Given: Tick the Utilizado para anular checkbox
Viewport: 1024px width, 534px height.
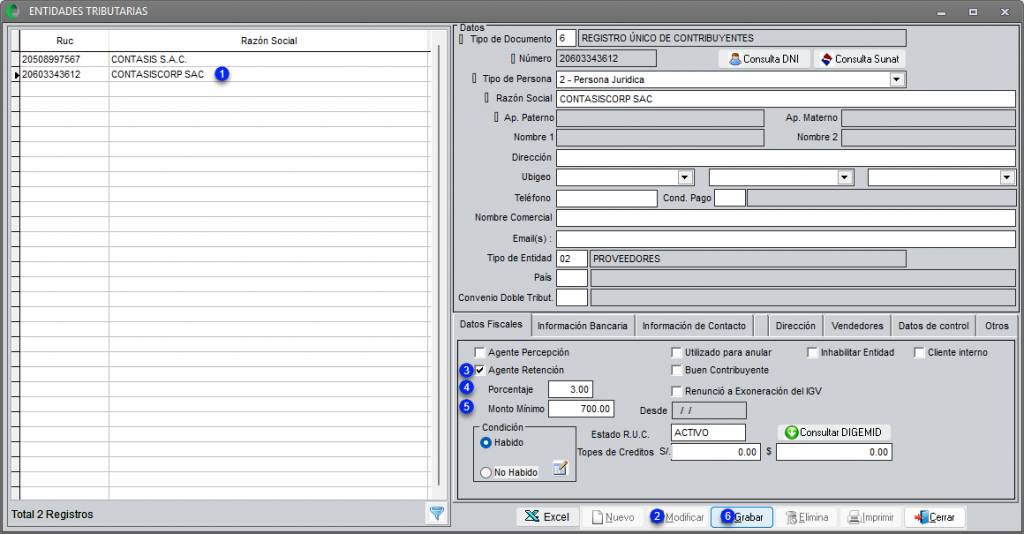Looking at the screenshot, I should [x=677, y=353].
